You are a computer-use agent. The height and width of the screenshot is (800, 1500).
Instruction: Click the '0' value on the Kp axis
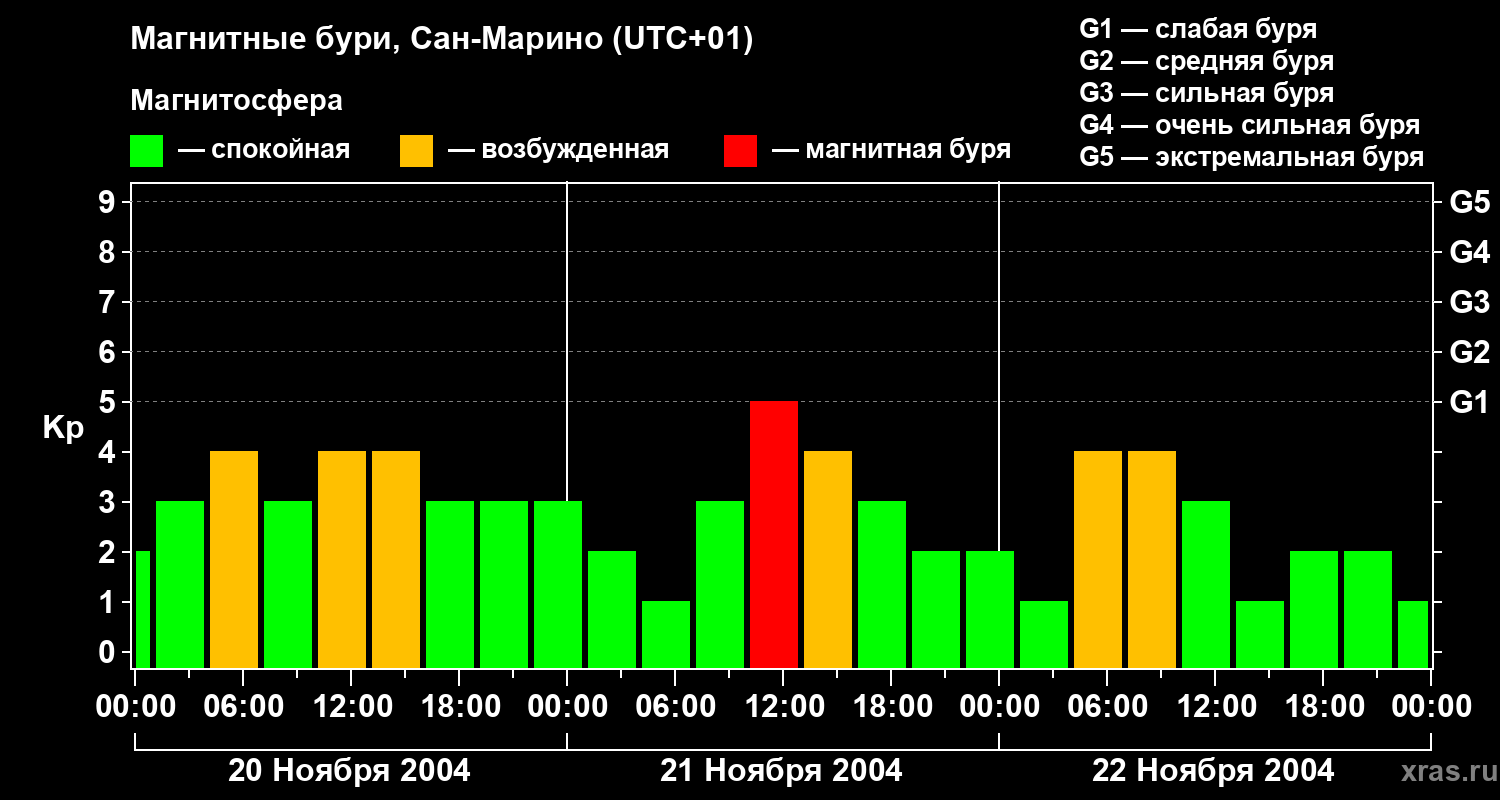[109, 652]
